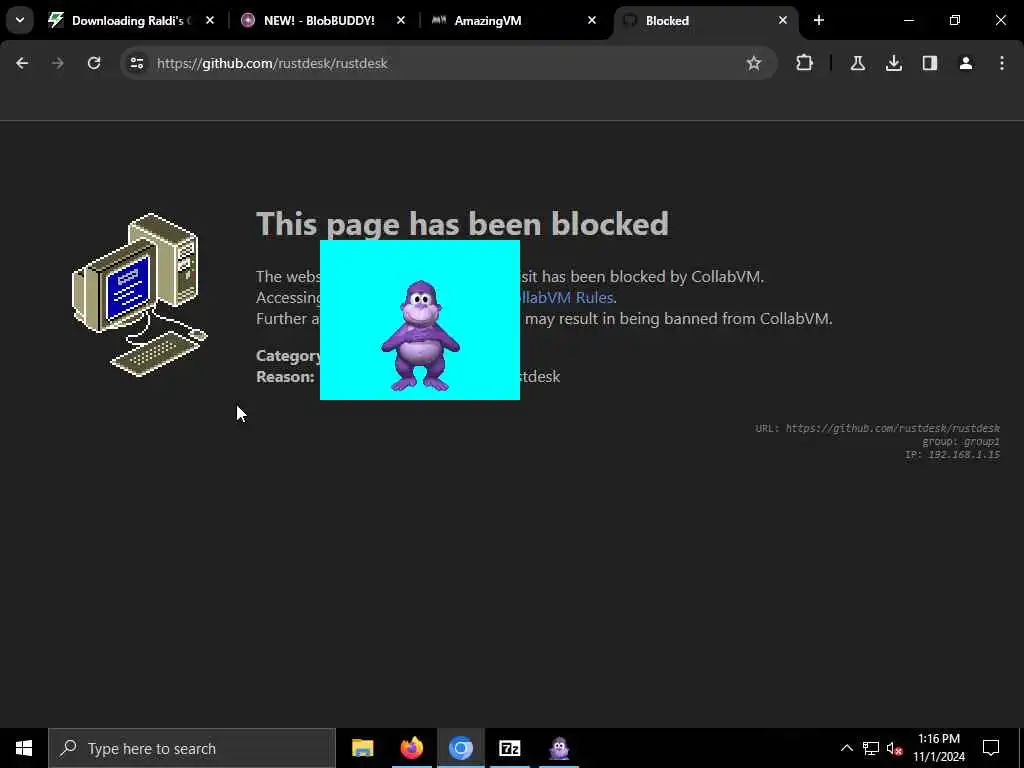Close the AmazingVM tab

[592, 20]
